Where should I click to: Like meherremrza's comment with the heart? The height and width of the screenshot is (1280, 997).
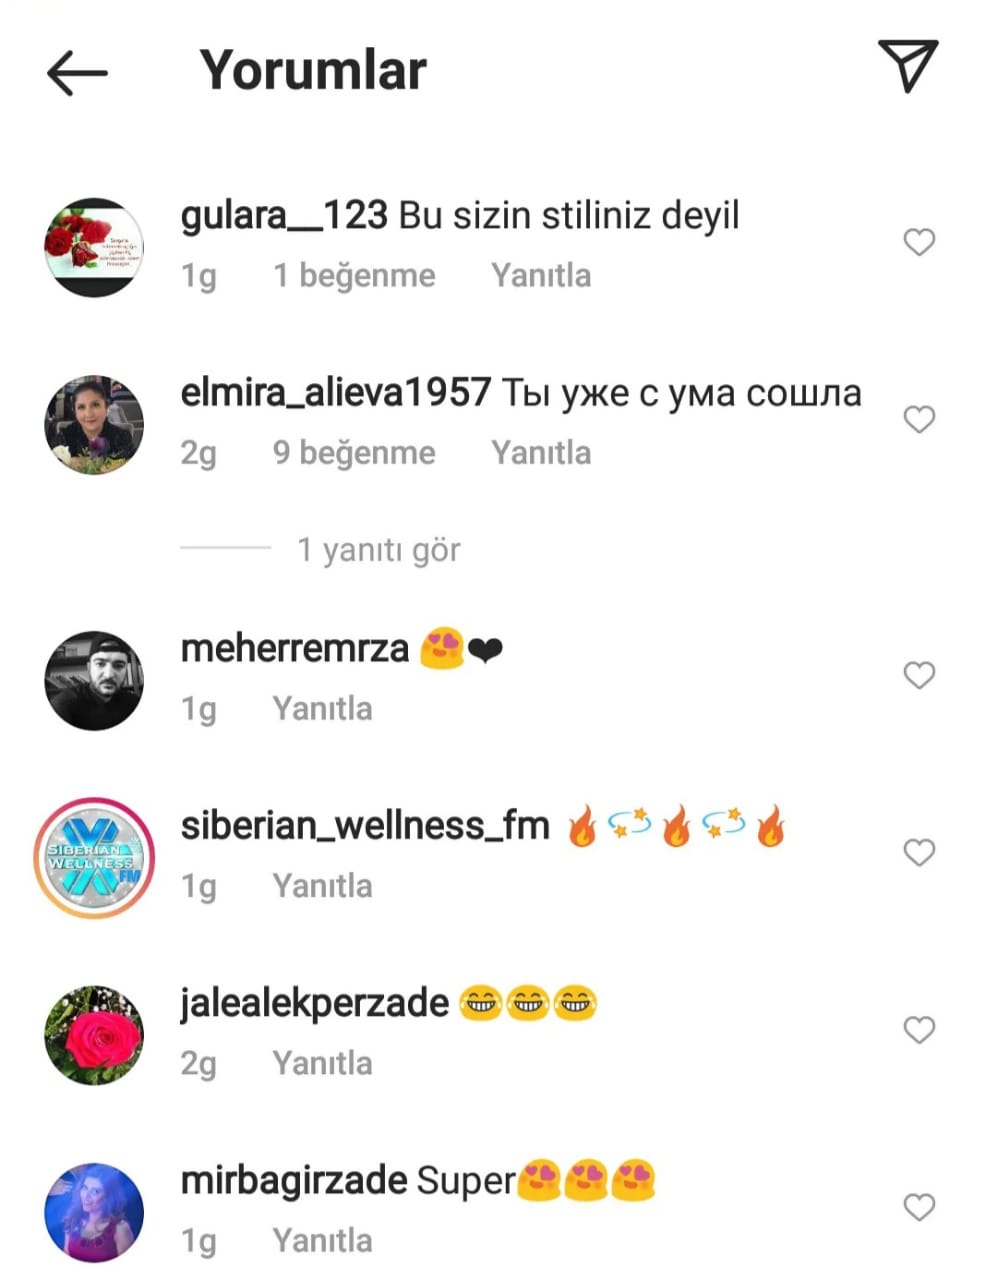point(919,675)
